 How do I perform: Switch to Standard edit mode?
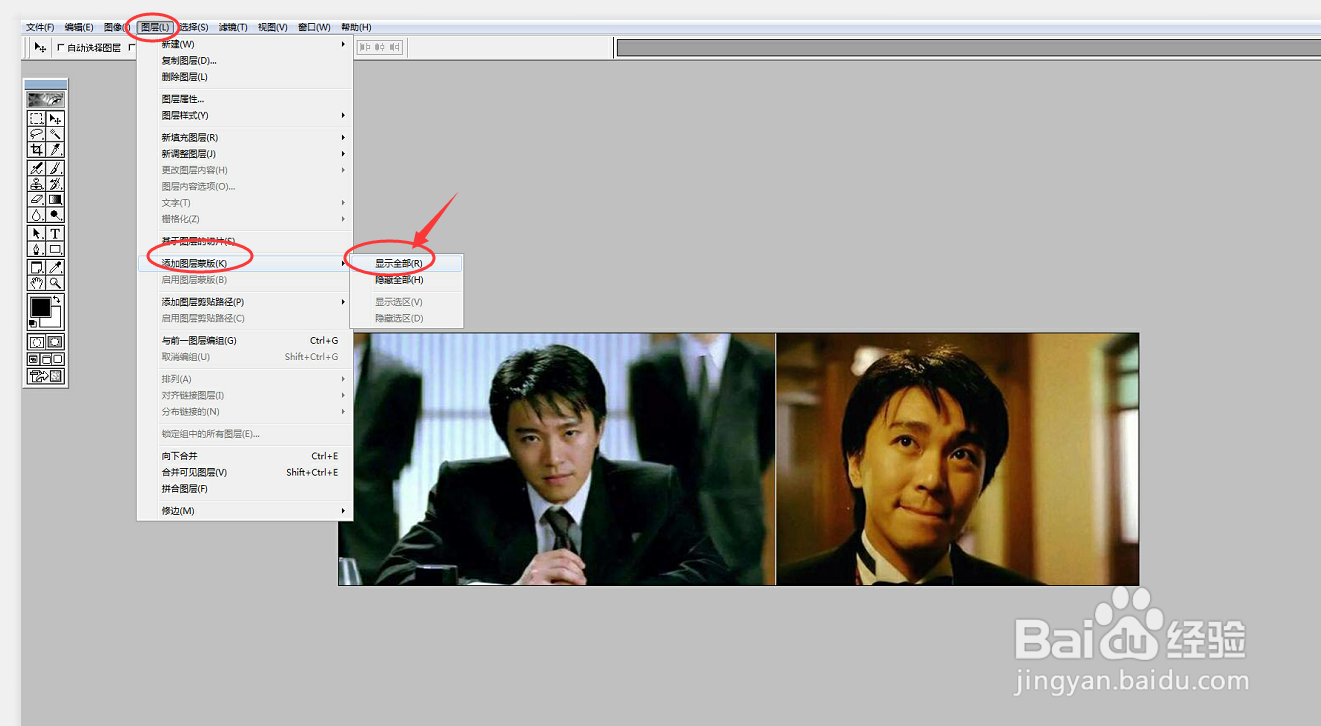coord(36,342)
